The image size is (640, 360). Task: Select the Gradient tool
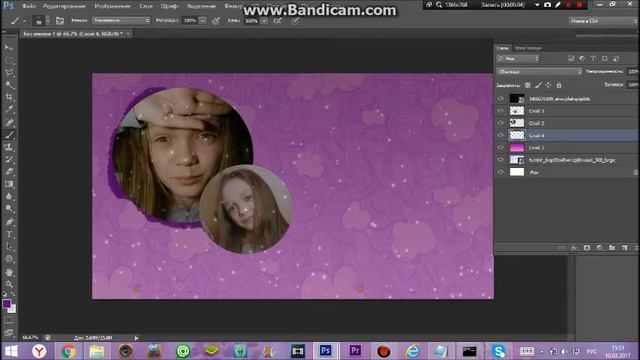click(9, 184)
